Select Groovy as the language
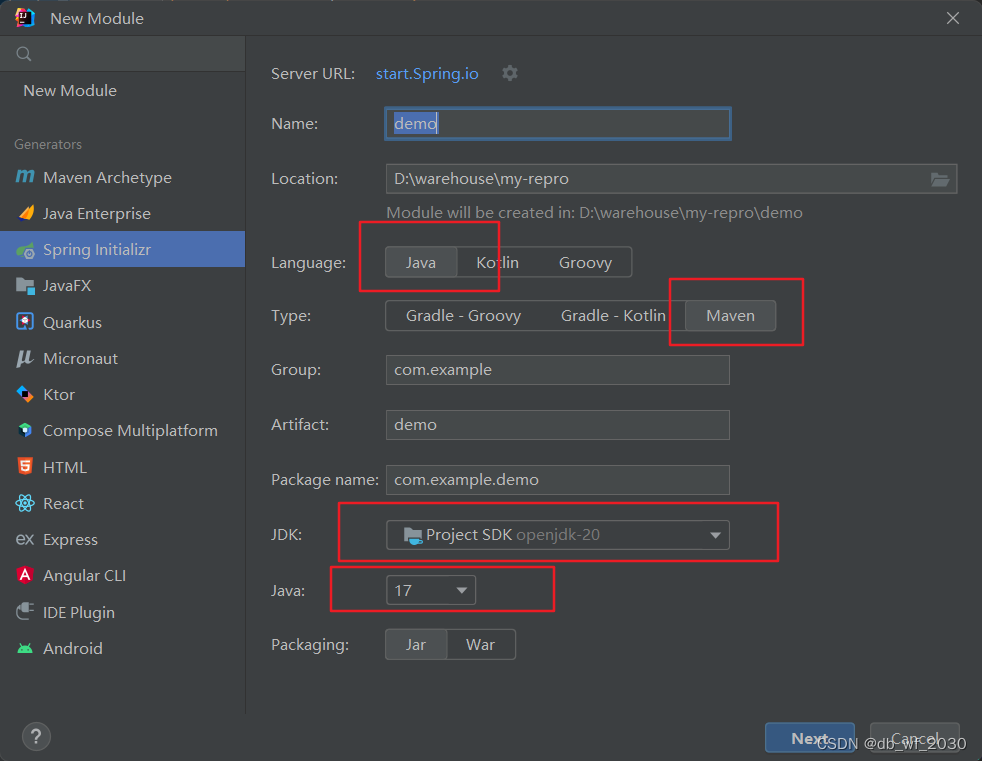Screen dimensions: 982x761 coord(585,262)
